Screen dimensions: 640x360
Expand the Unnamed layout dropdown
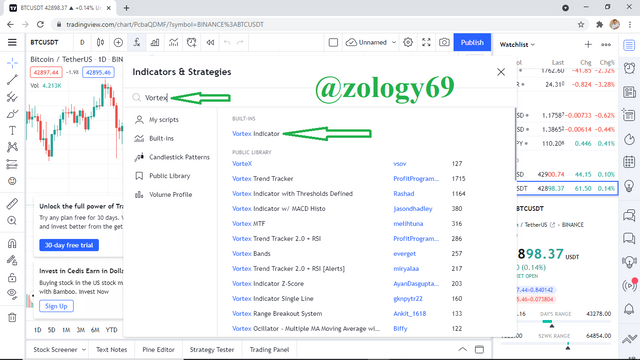pyautogui.click(x=394, y=42)
